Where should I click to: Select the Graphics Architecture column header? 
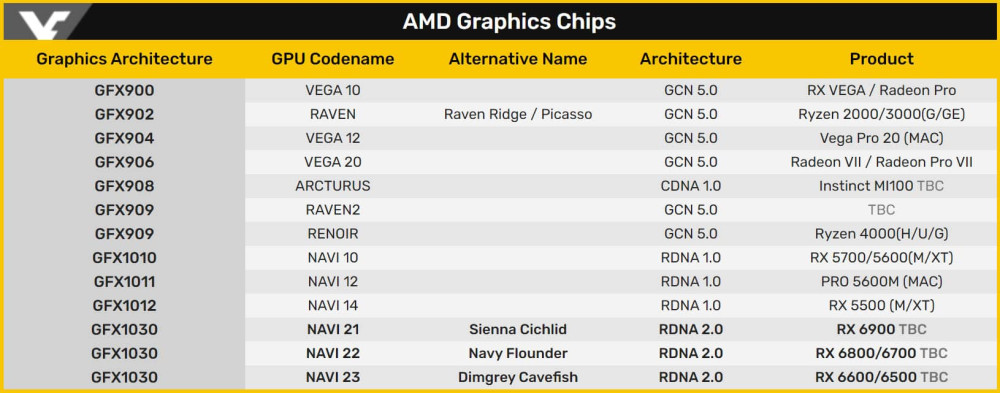[124, 59]
